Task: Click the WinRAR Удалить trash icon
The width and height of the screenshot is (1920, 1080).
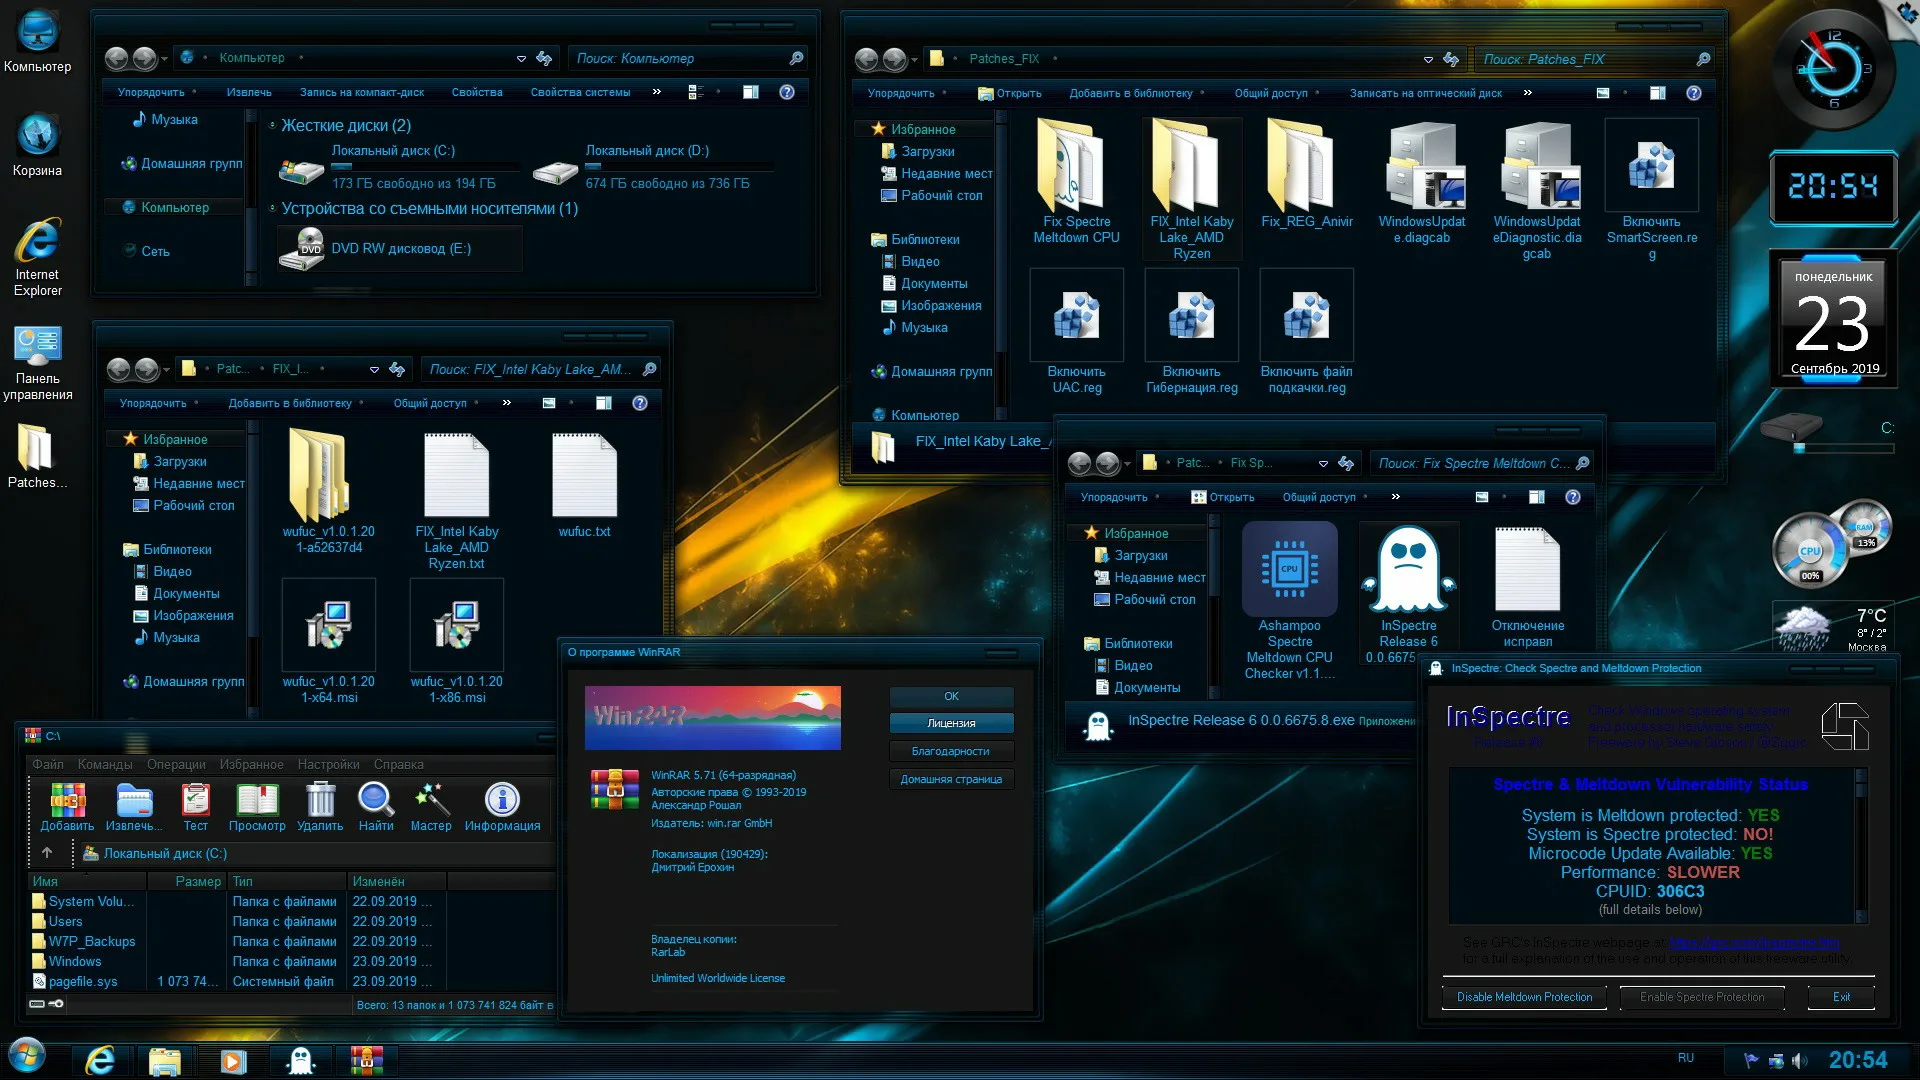Action: [320, 806]
